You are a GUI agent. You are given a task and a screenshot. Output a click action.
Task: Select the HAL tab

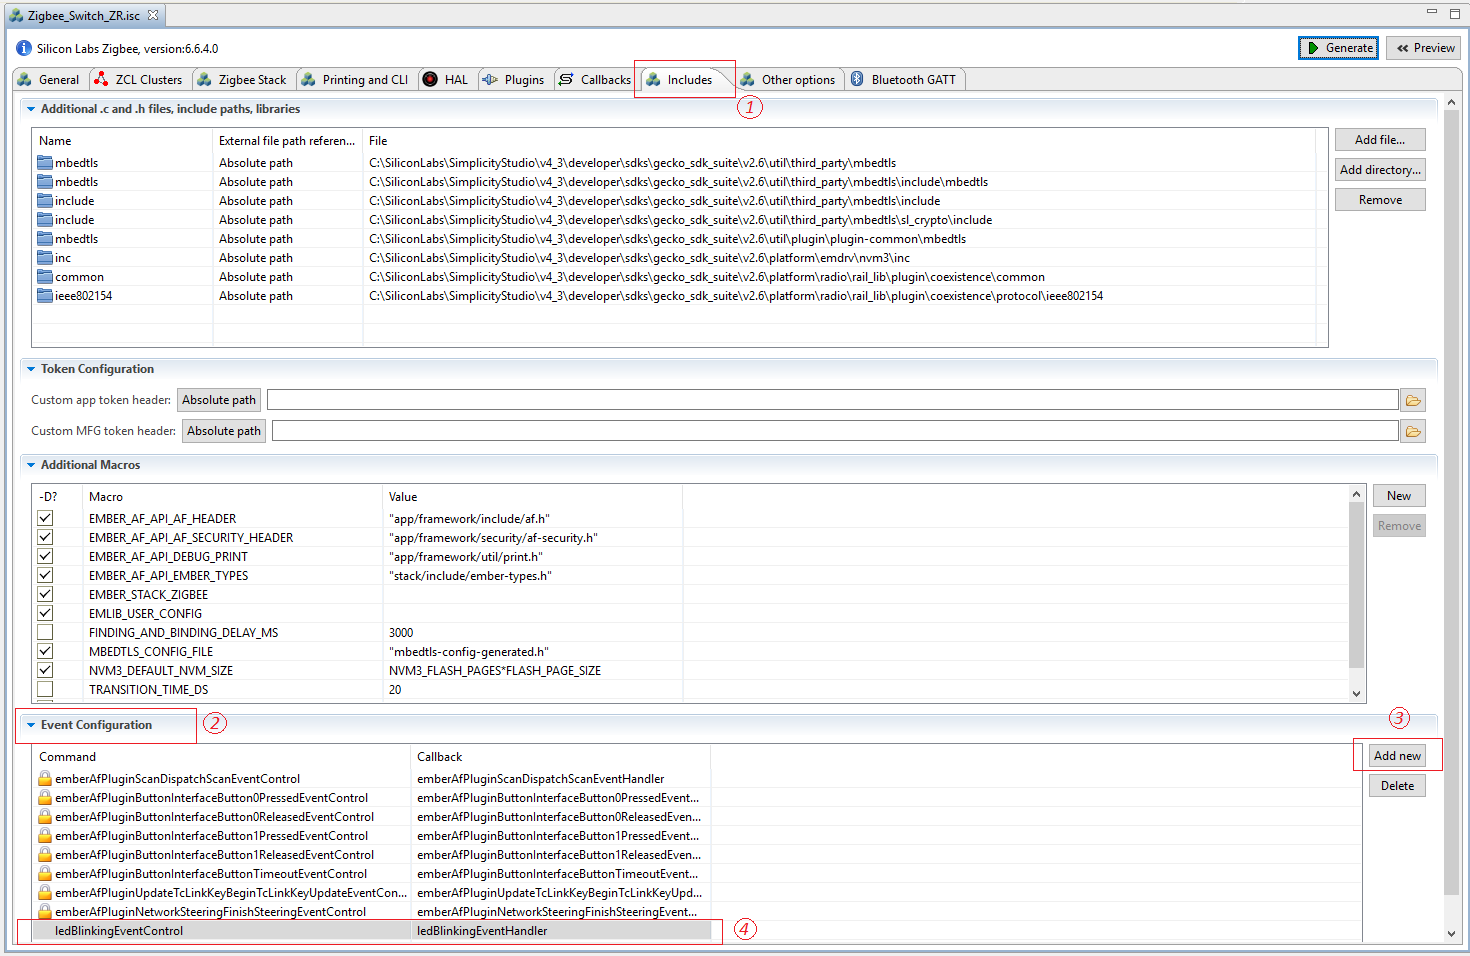point(446,80)
